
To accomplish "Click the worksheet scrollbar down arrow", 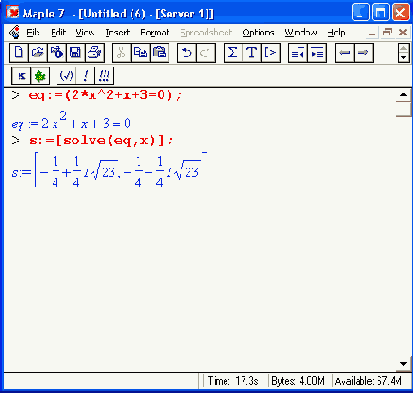I will coord(403,364).
